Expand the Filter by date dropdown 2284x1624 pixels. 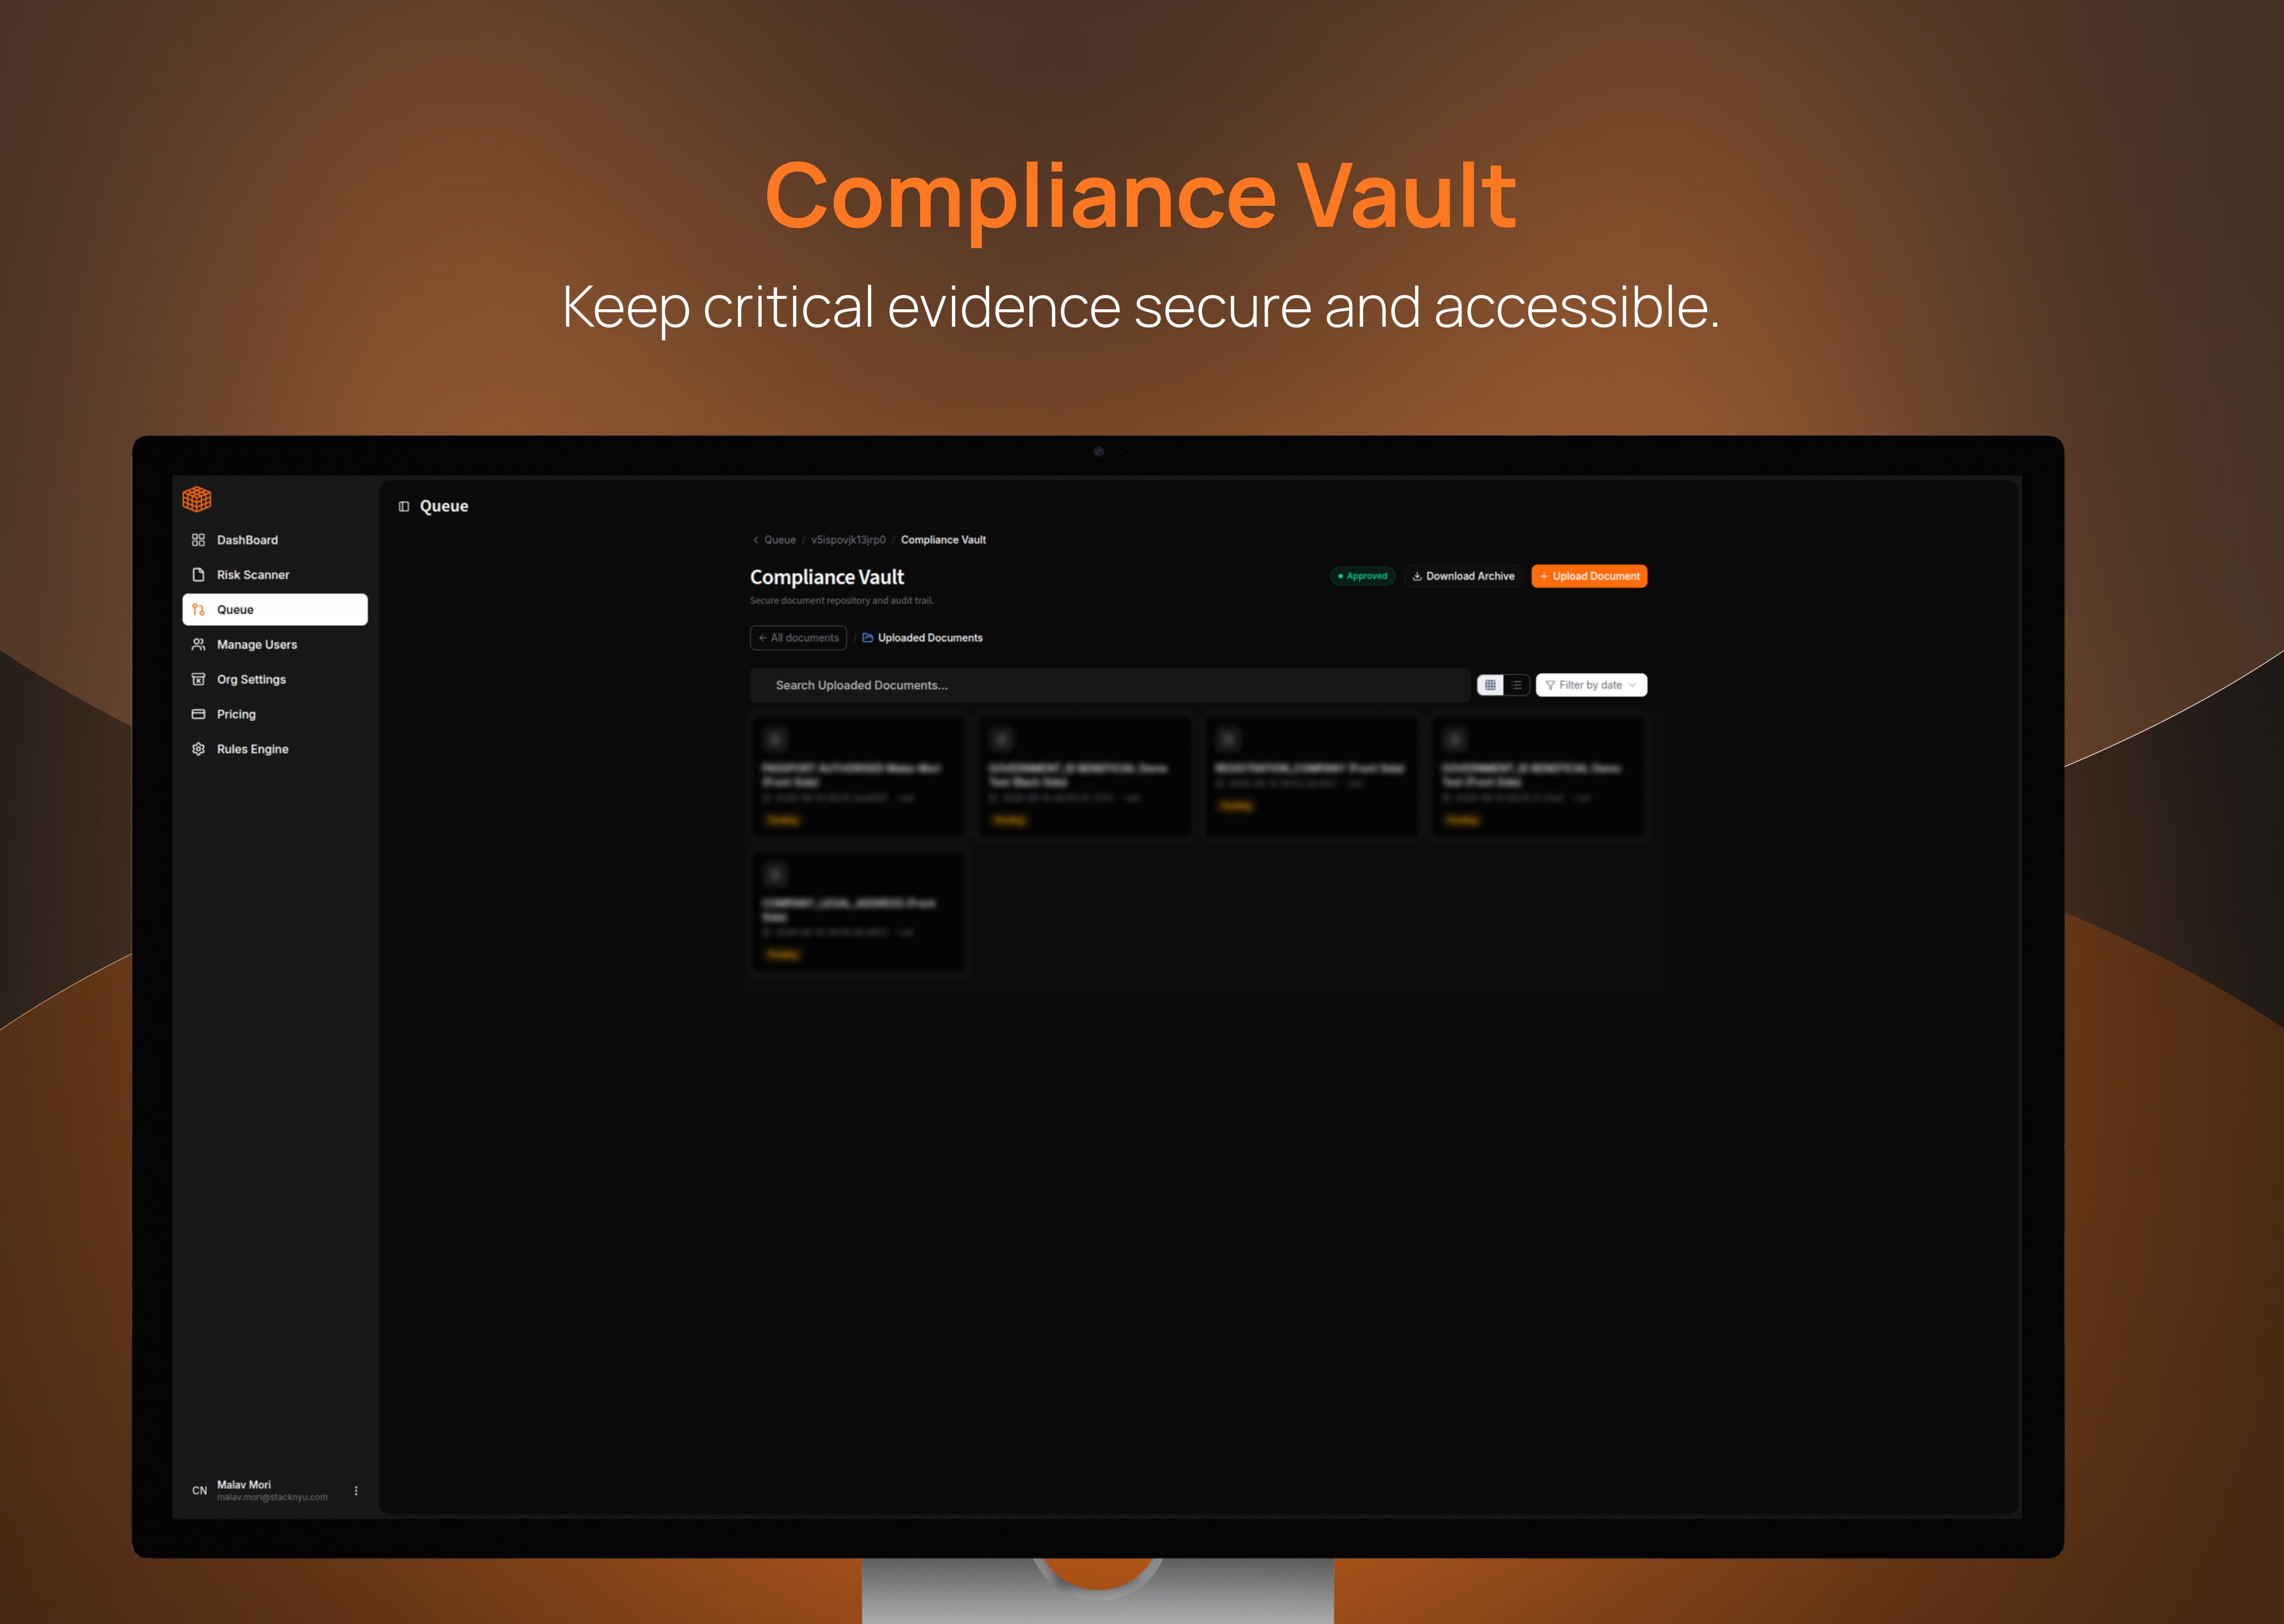[1591, 685]
